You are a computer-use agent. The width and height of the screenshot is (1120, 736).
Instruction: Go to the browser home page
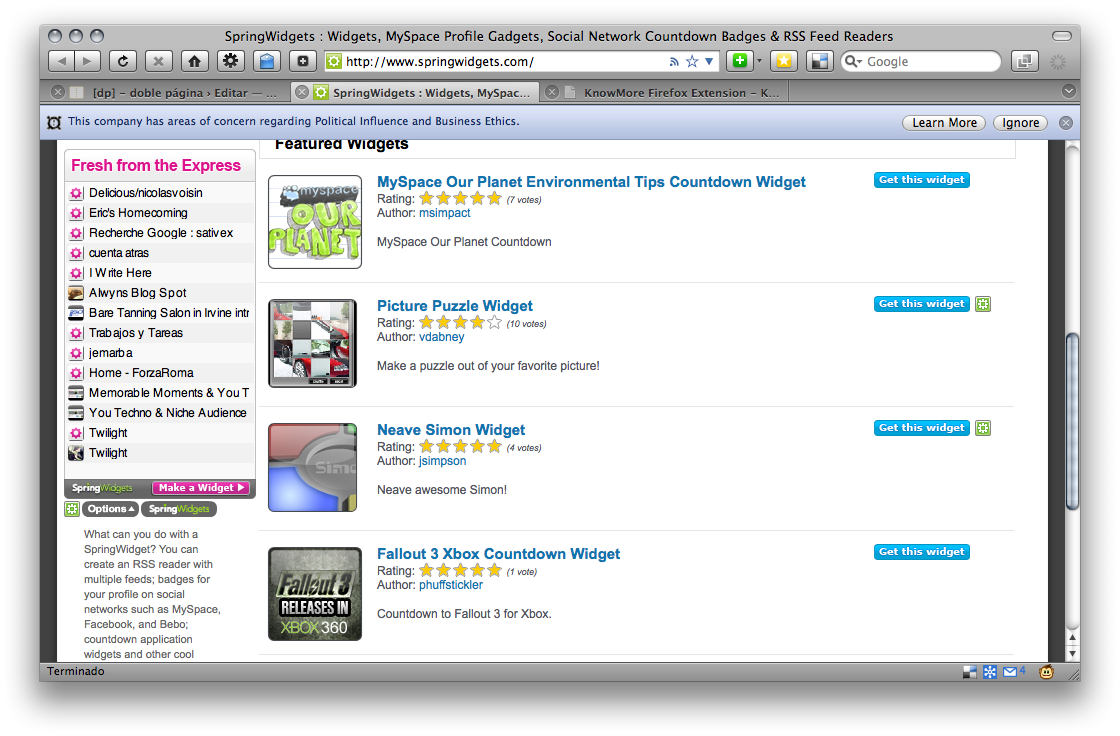click(x=194, y=61)
